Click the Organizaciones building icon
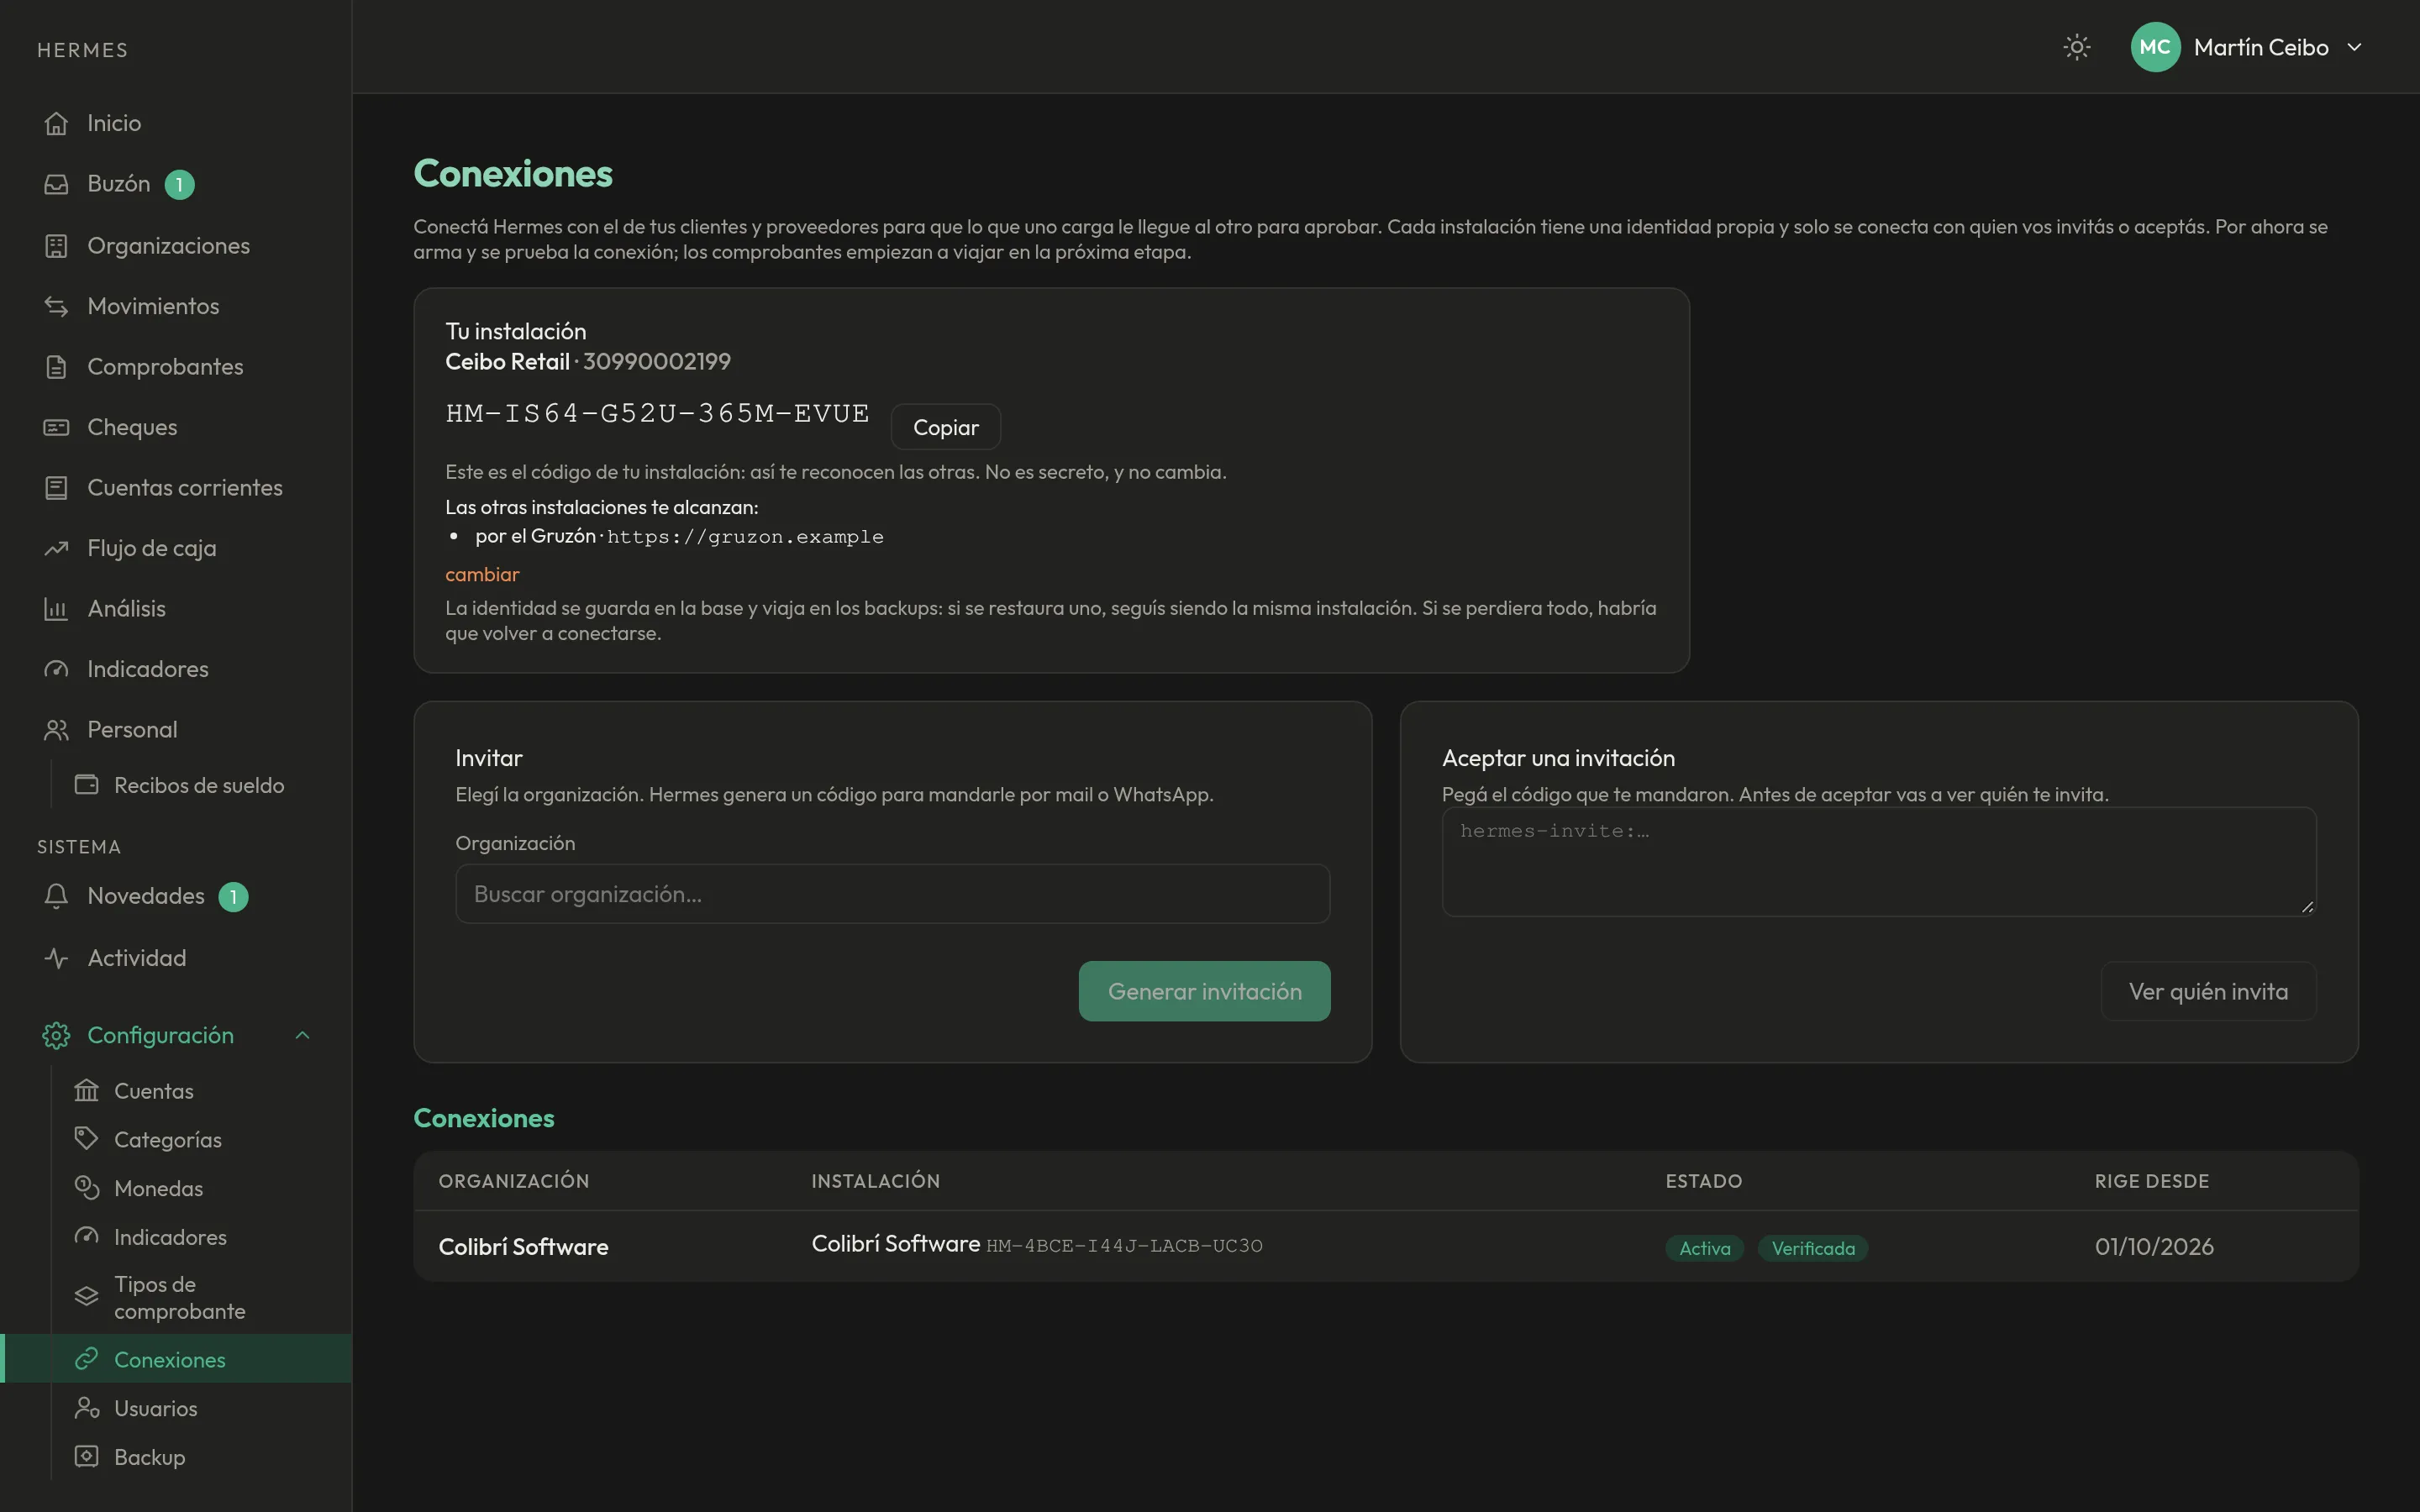 point(56,246)
